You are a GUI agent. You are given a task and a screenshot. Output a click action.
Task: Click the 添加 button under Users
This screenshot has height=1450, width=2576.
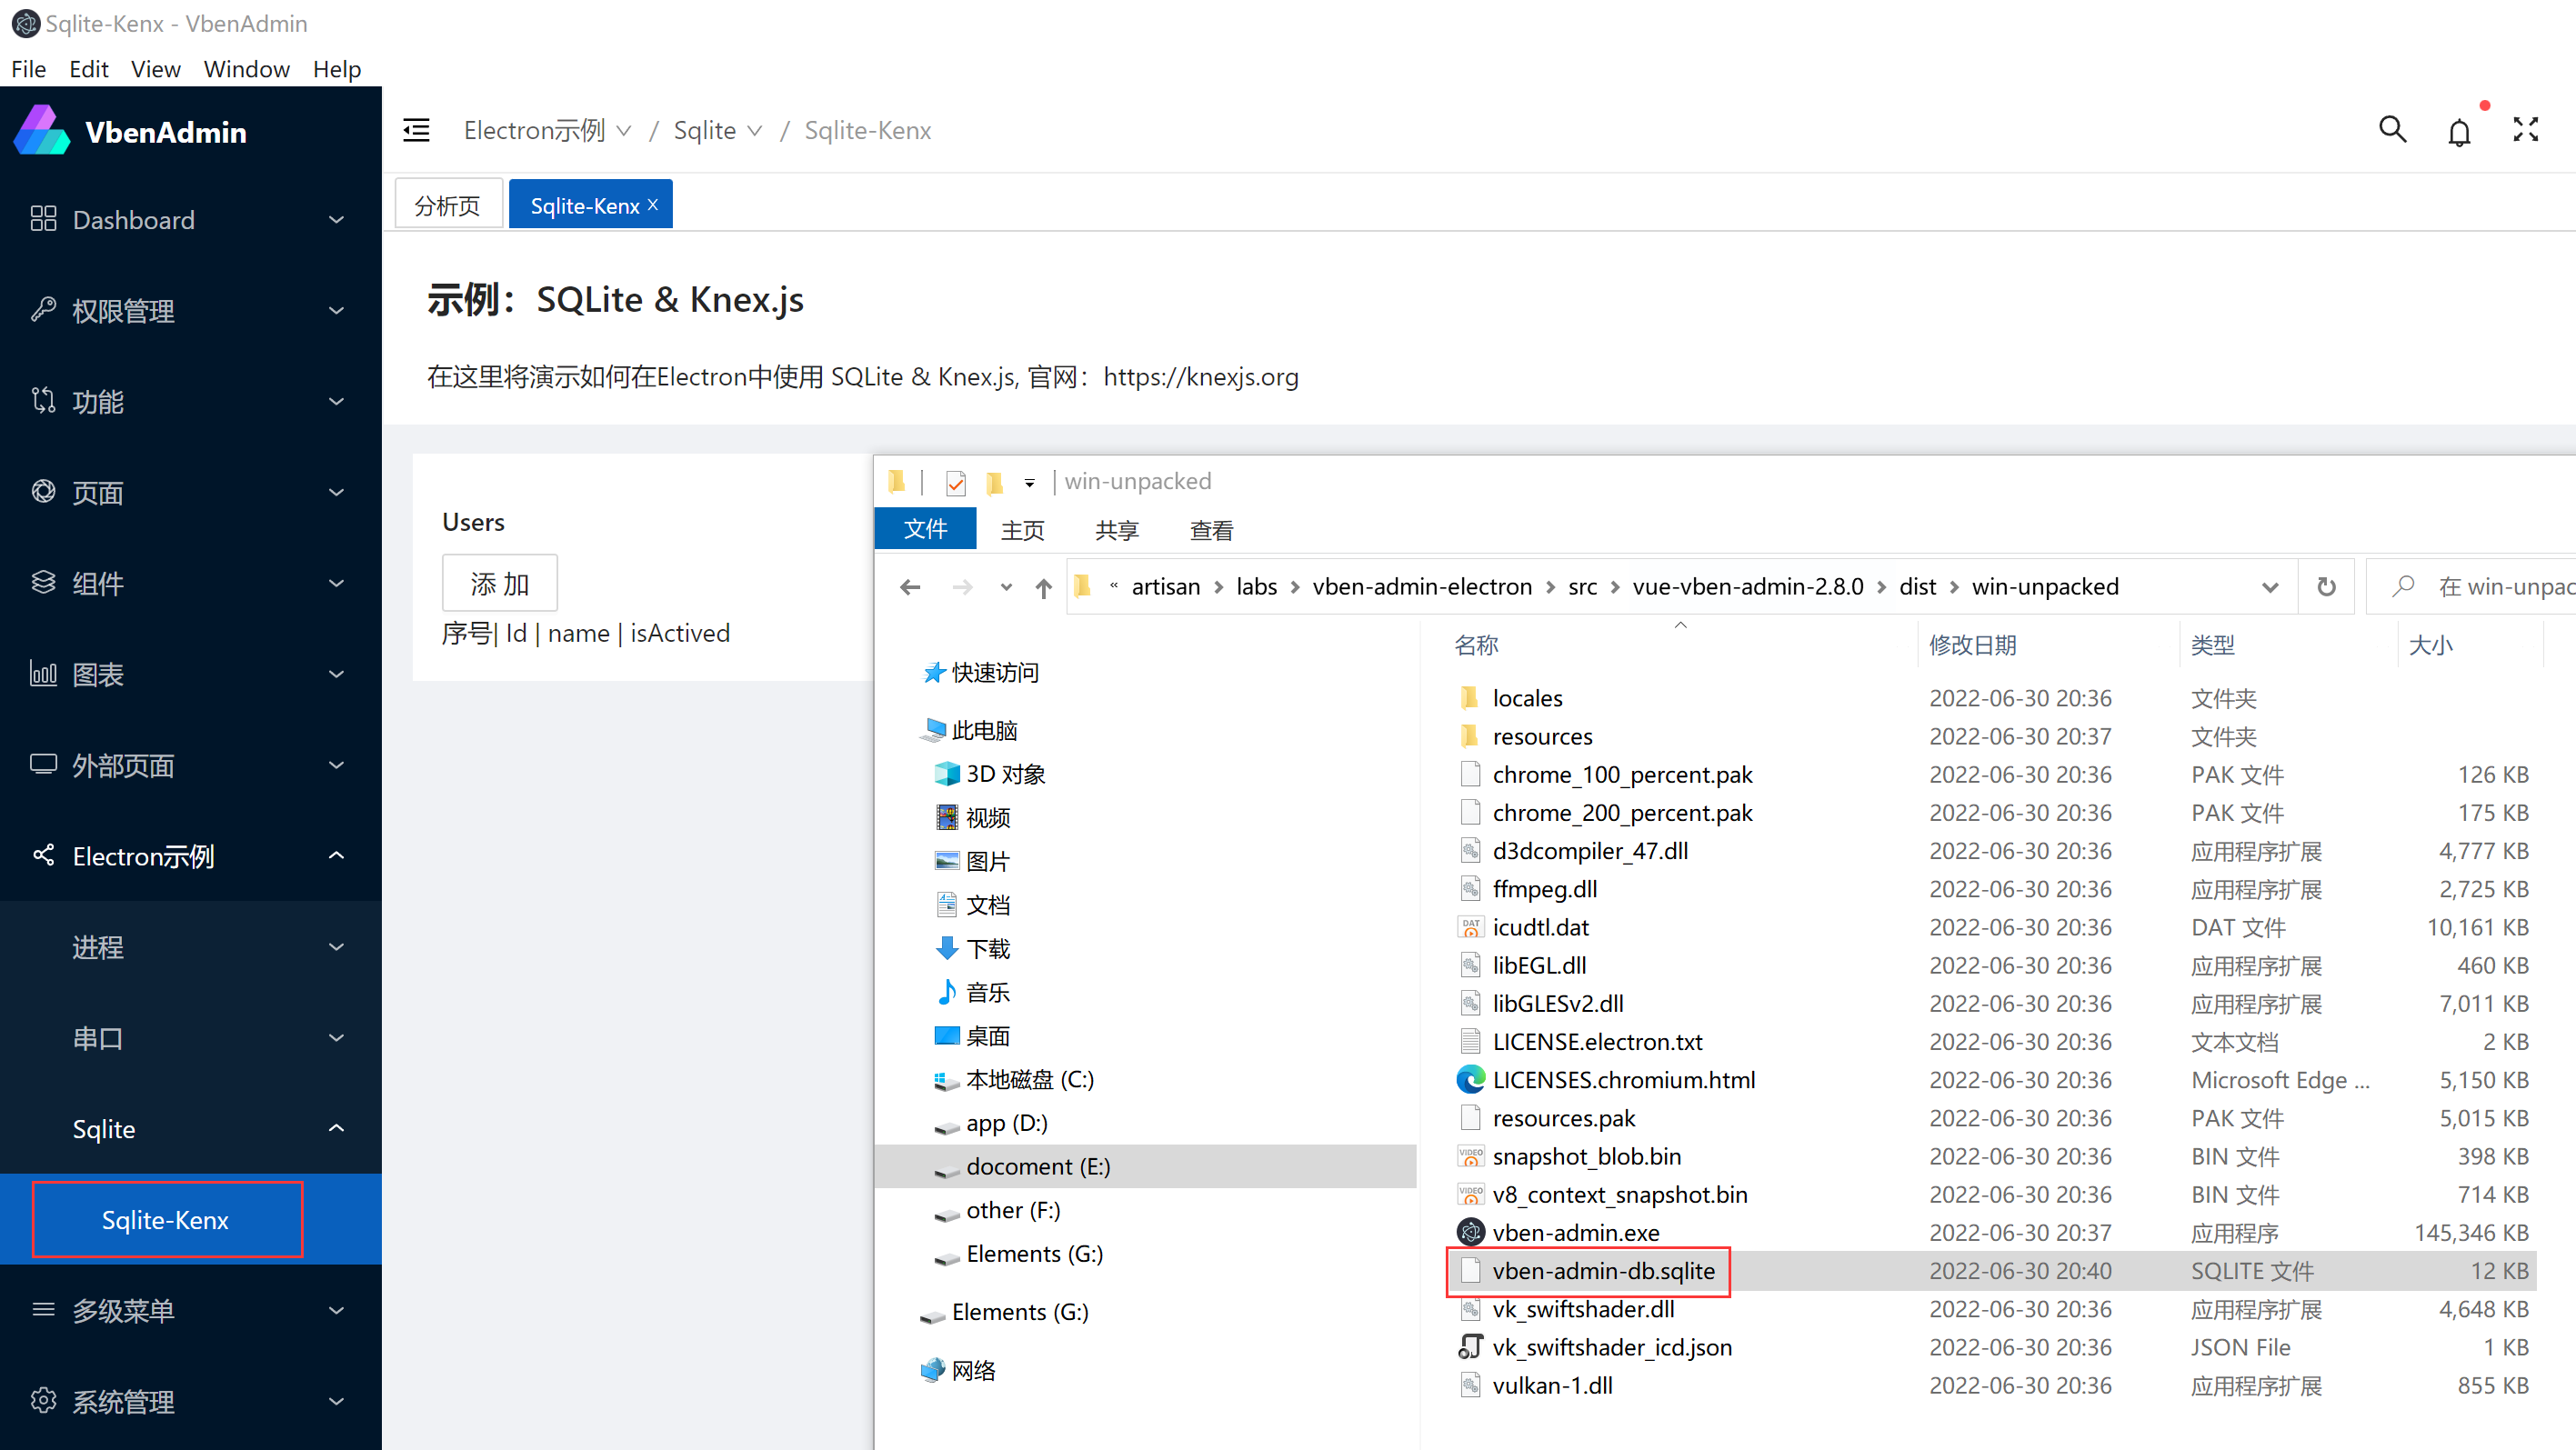click(499, 583)
